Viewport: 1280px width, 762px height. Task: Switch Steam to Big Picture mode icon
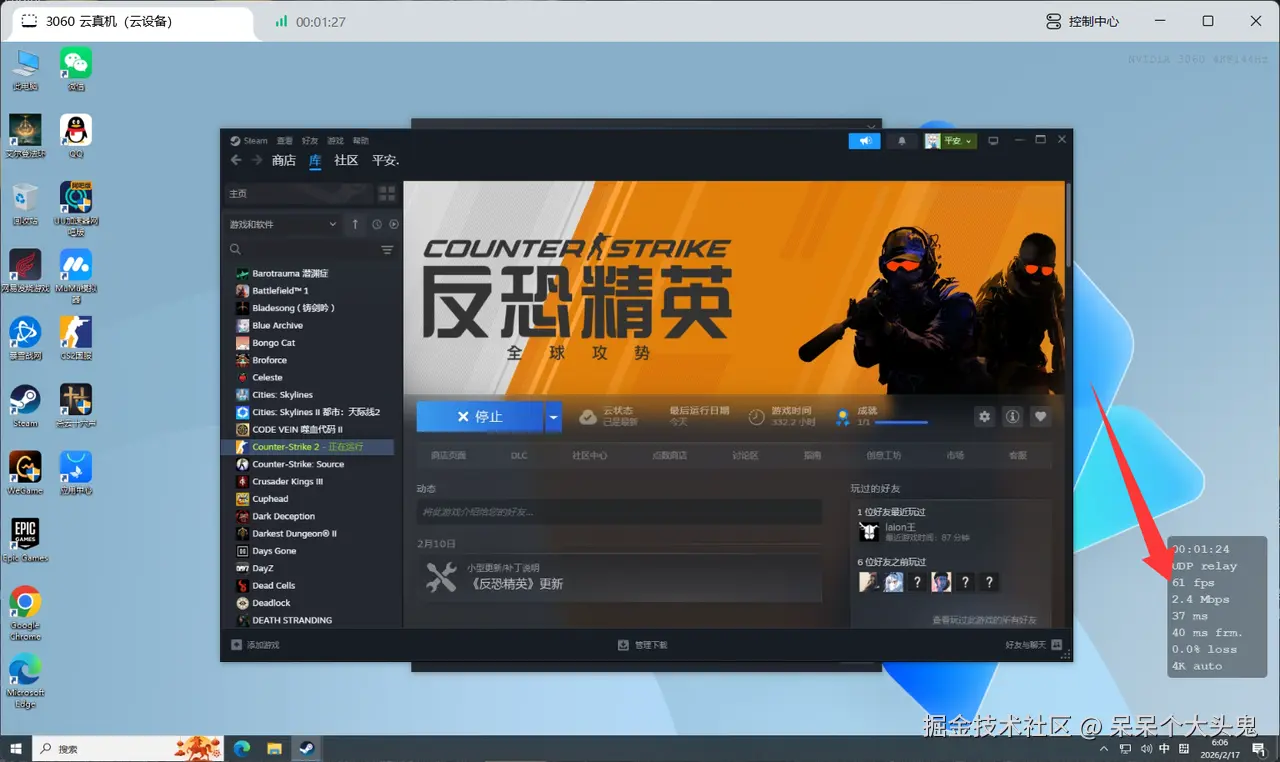point(993,141)
